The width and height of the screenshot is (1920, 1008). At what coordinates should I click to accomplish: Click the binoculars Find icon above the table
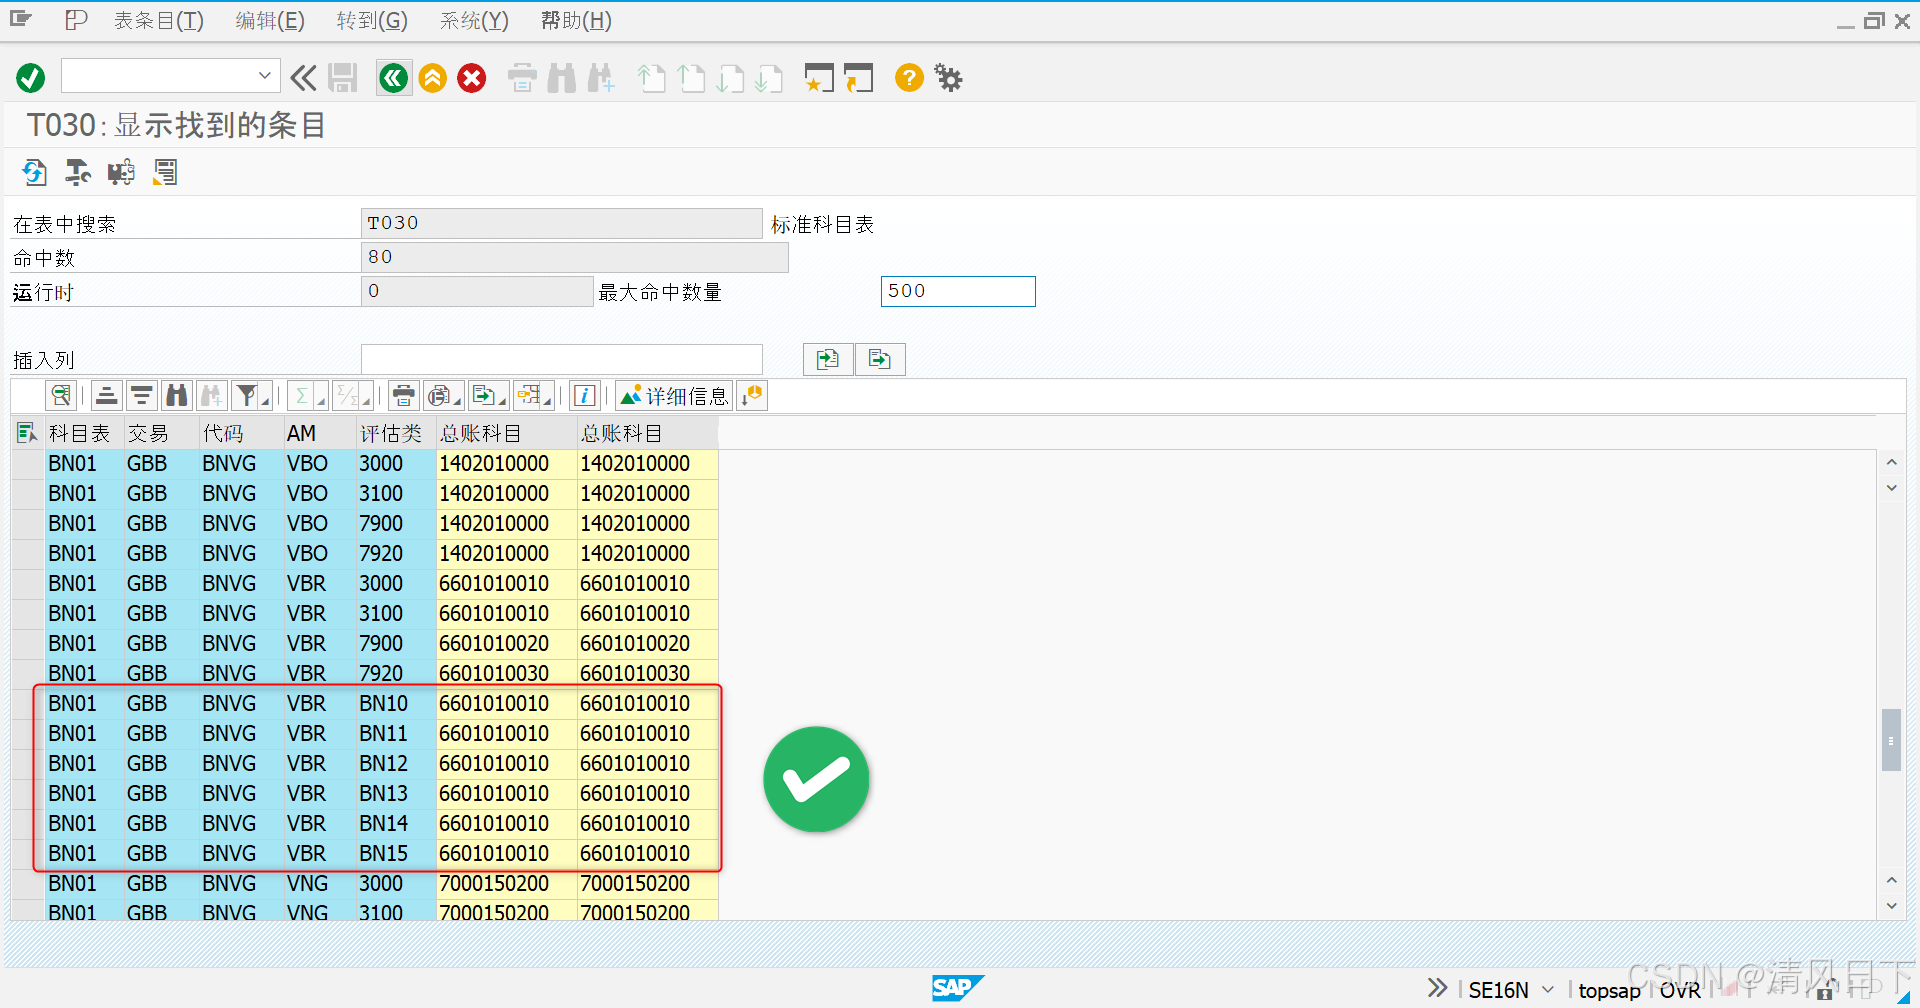click(176, 395)
